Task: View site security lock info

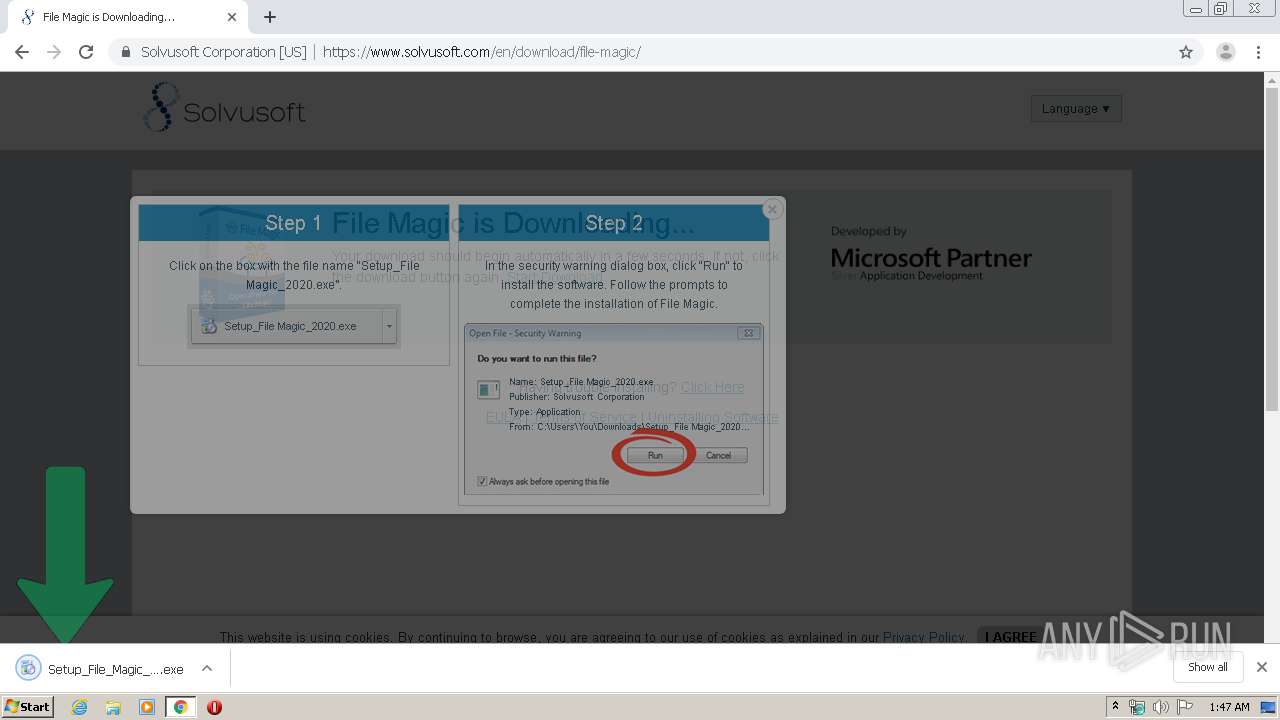Action: point(126,52)
